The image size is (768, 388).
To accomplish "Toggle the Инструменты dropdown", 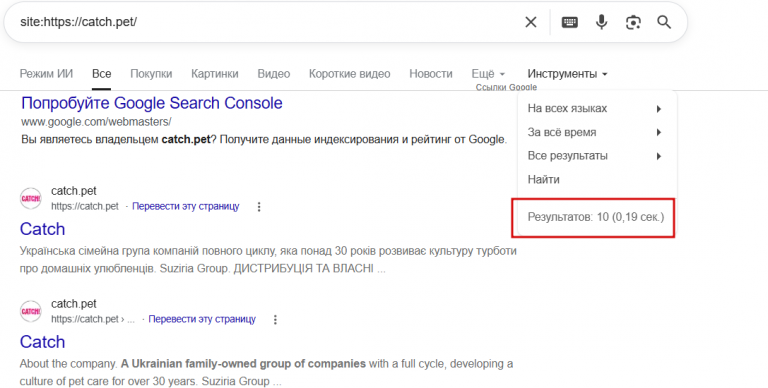I will coord(567,74).
